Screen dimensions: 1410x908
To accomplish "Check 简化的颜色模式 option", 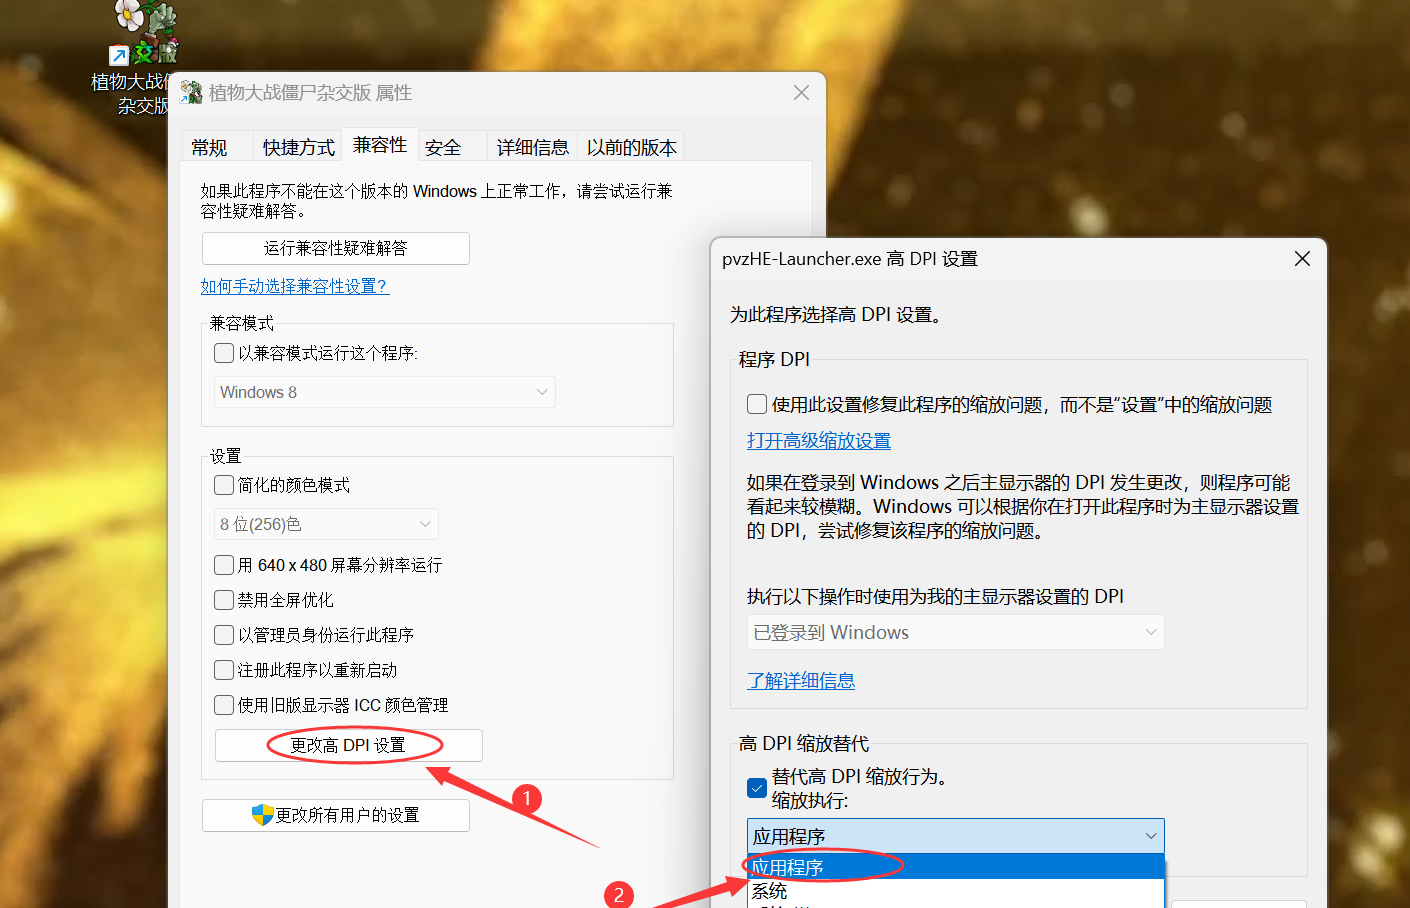I will click(224, 485).
